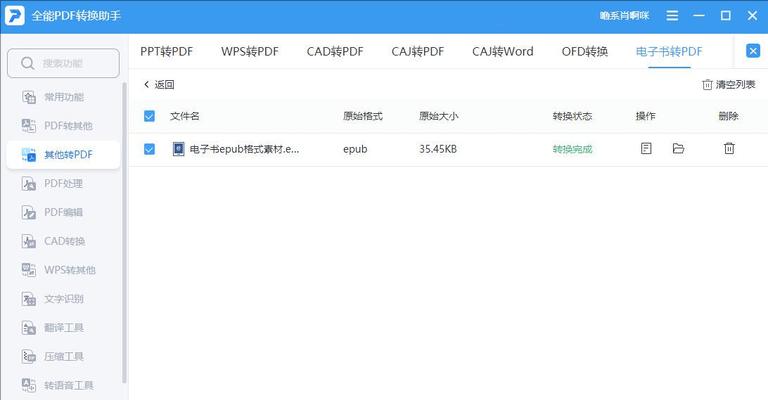
Task: Switch to CAJ转PDF tab
Action: (418, 51)
